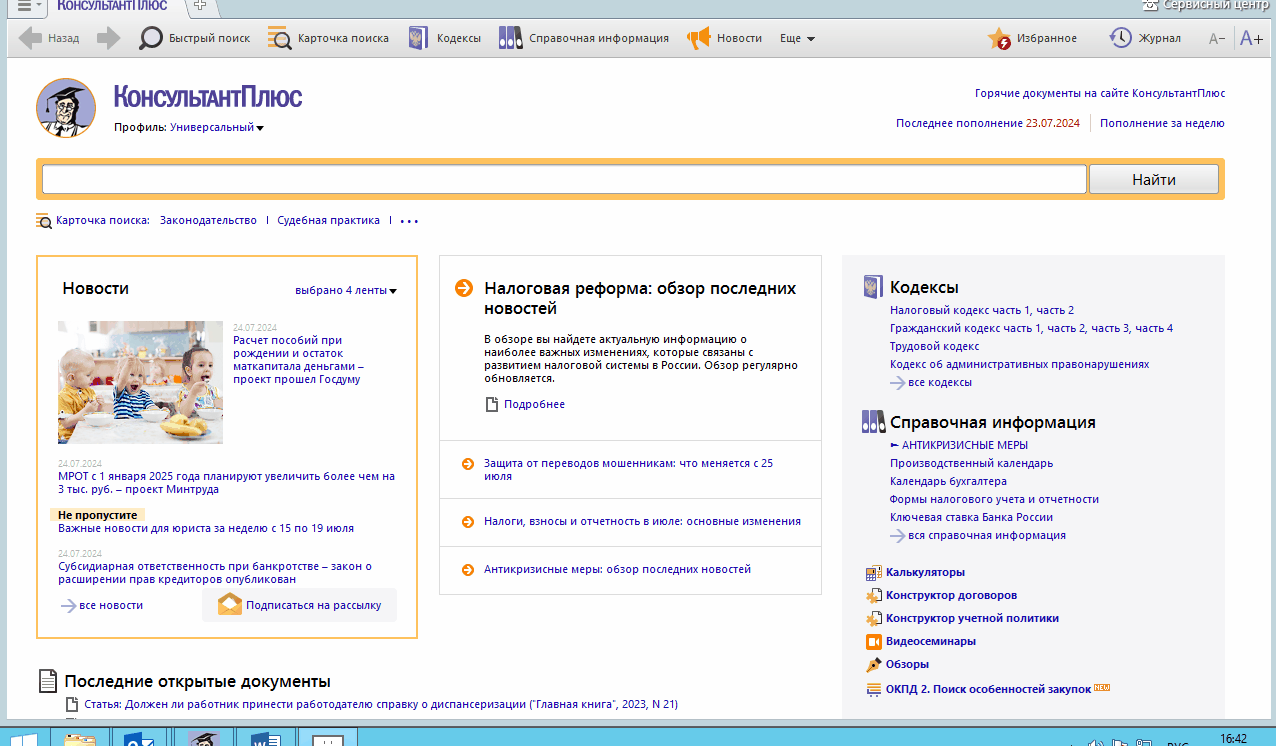
Task: Increase font size with A+
Action: [1251, 39]
